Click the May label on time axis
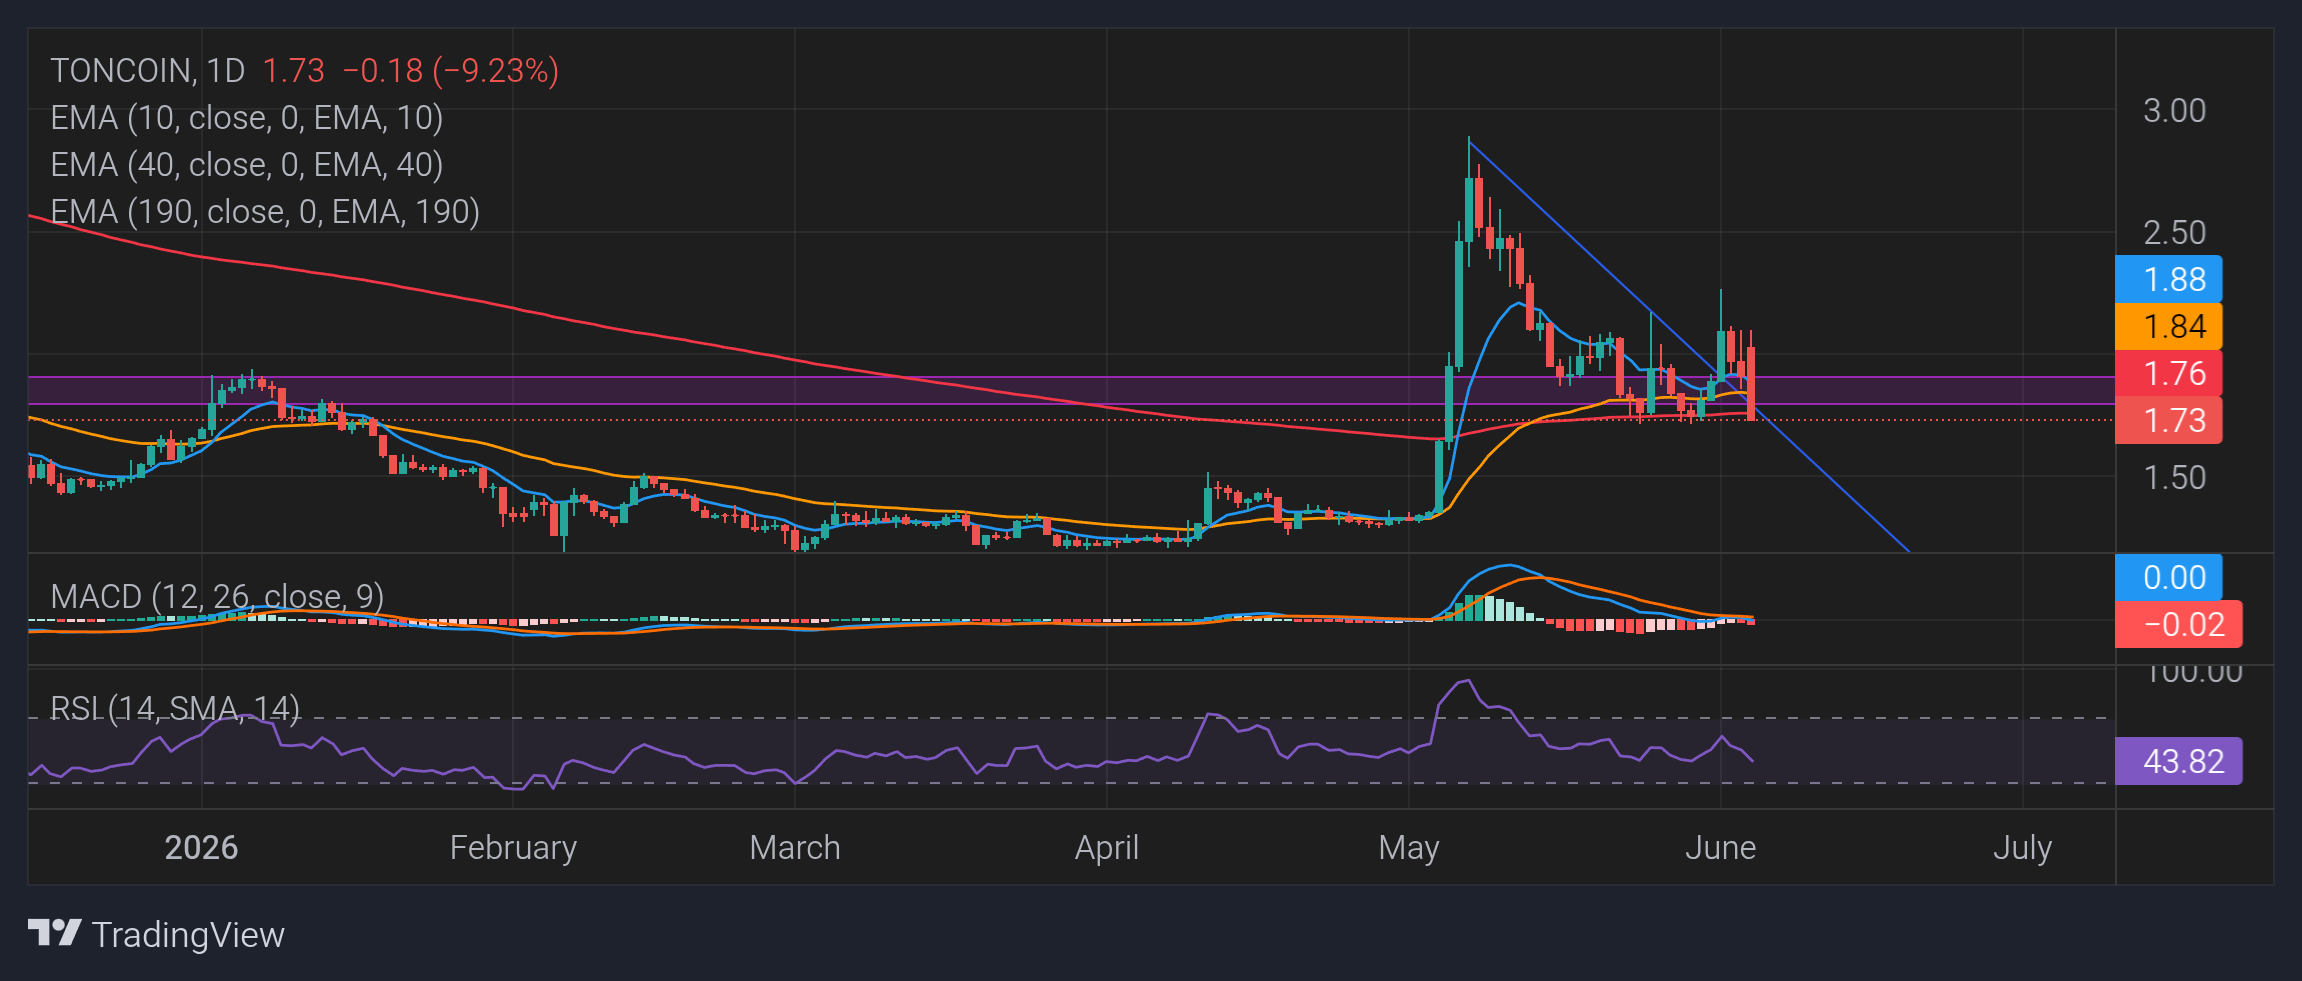 pyautogui.click(x=1409, y=848)
